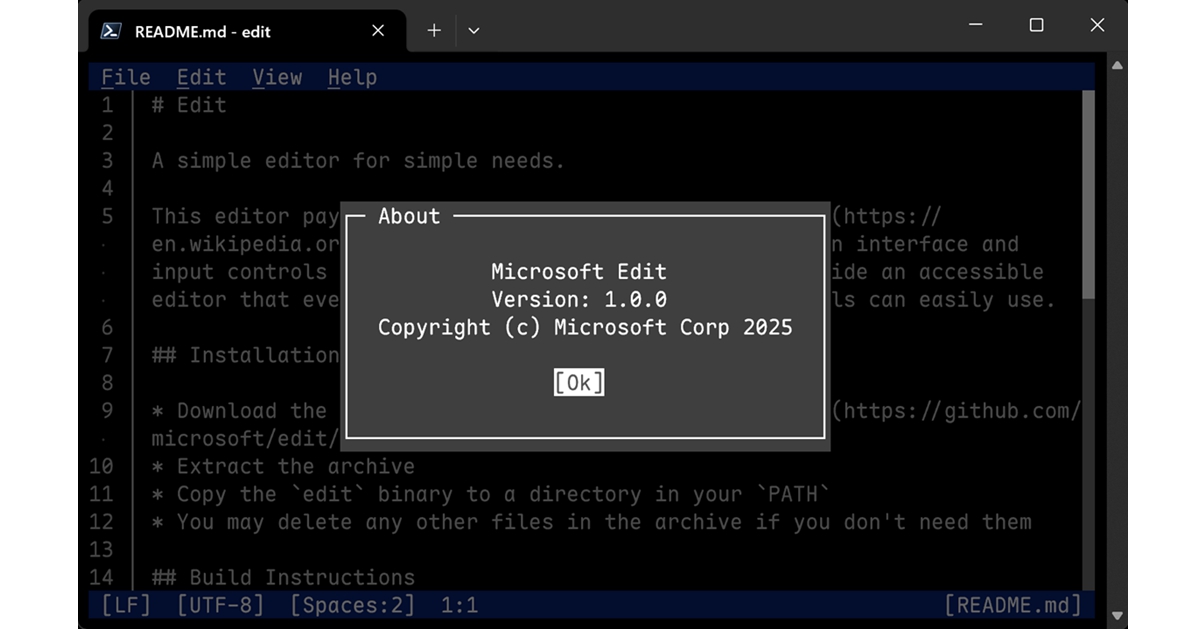
Task: Toggle the LF line ending indicator
Action: click(126, 605)
